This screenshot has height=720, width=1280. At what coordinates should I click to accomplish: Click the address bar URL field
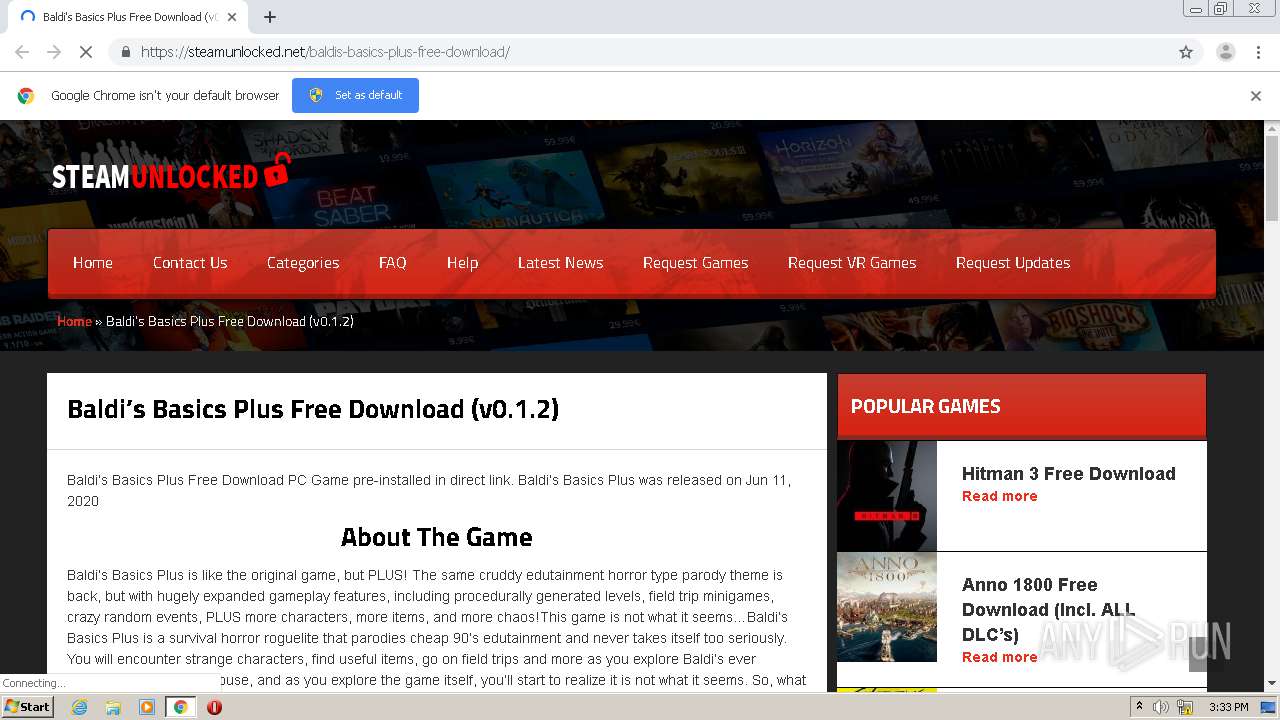(640, 52)
